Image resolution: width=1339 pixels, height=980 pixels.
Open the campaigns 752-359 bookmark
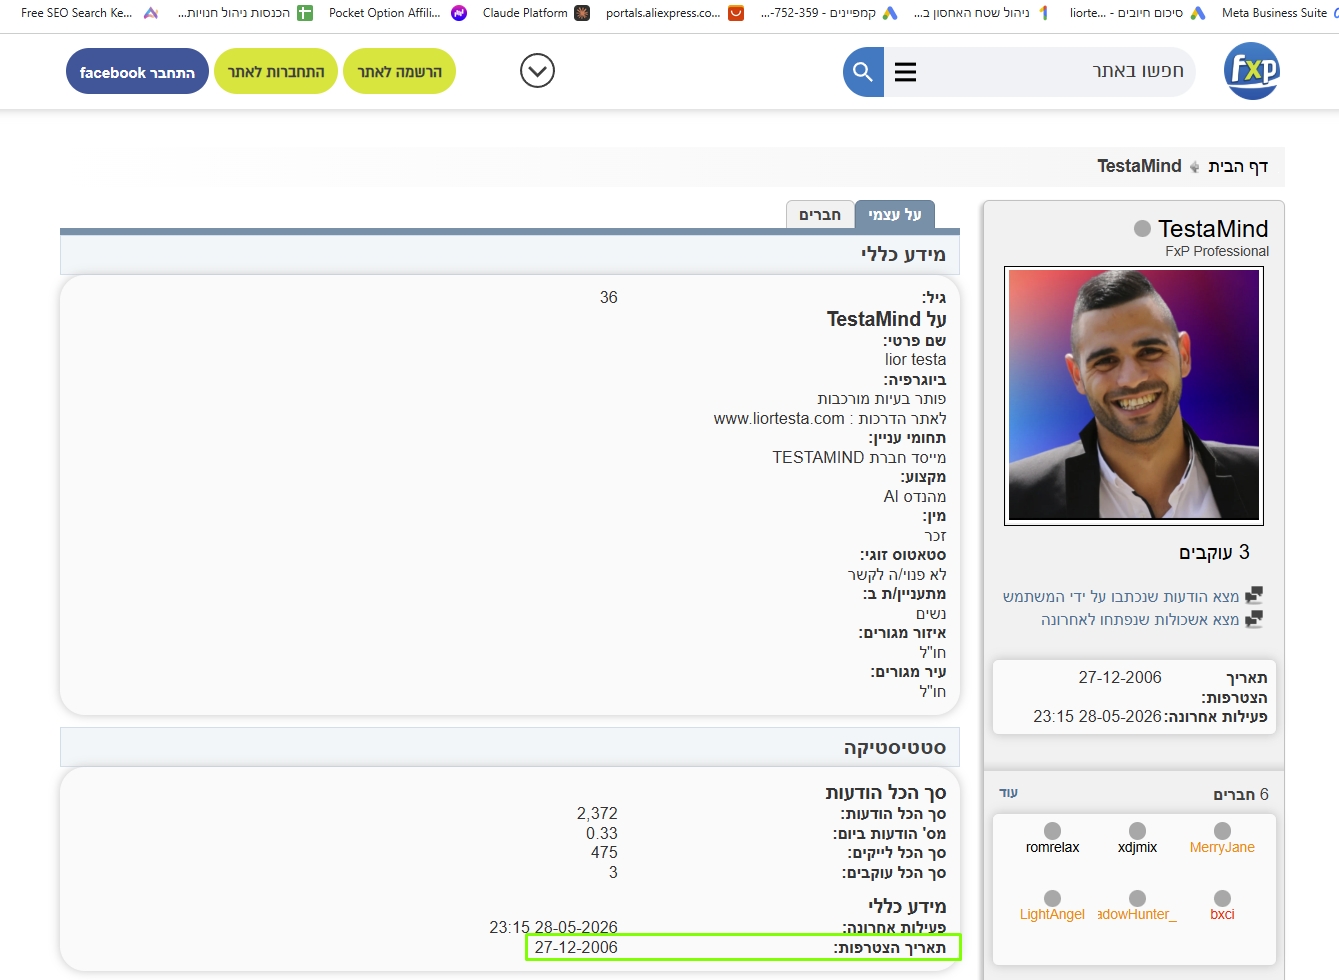(x=828, y=13)
